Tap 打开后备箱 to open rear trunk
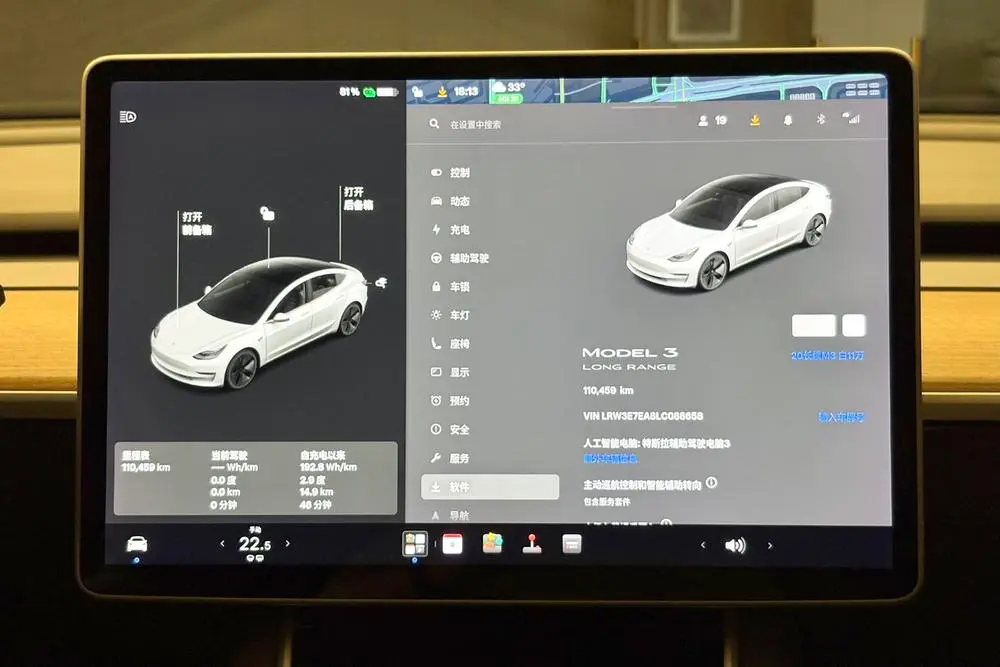The width and height of the screenshot is (1000, 667). coord(358,198)
